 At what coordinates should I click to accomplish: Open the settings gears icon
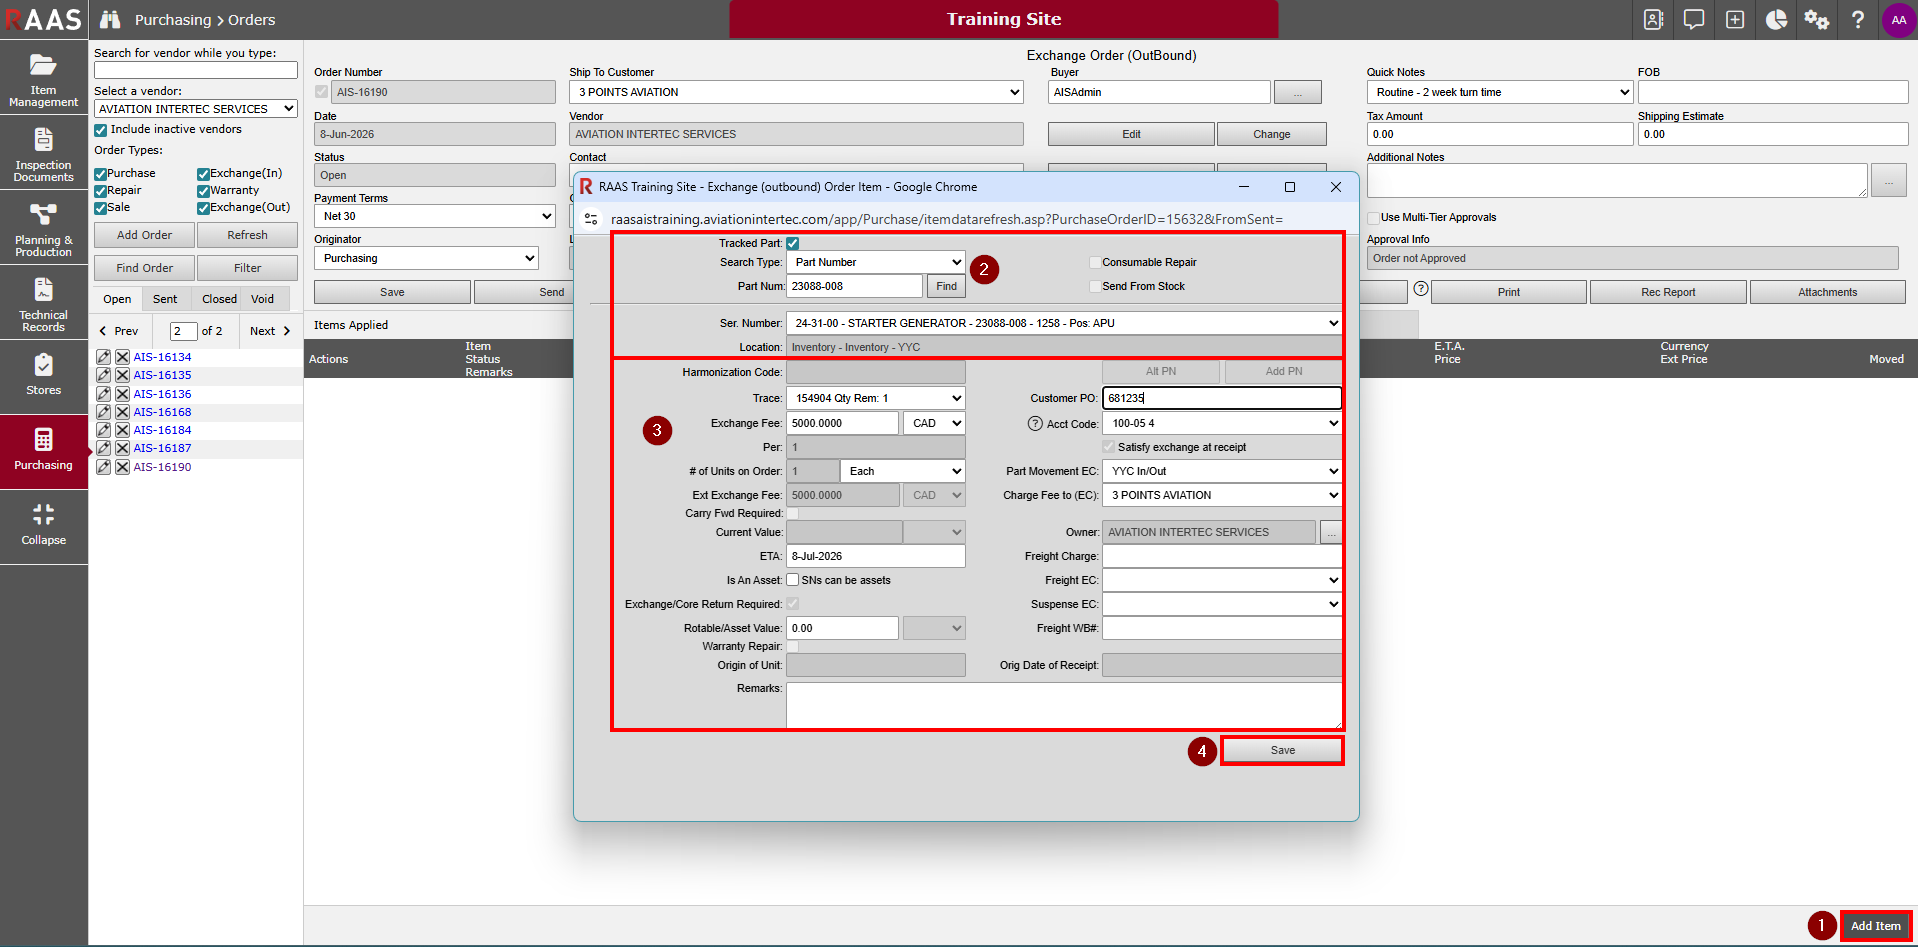click(1817, 20)
